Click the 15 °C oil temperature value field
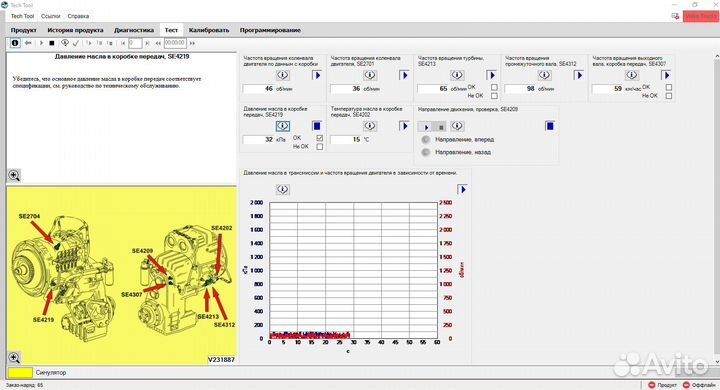 (346, 139)
